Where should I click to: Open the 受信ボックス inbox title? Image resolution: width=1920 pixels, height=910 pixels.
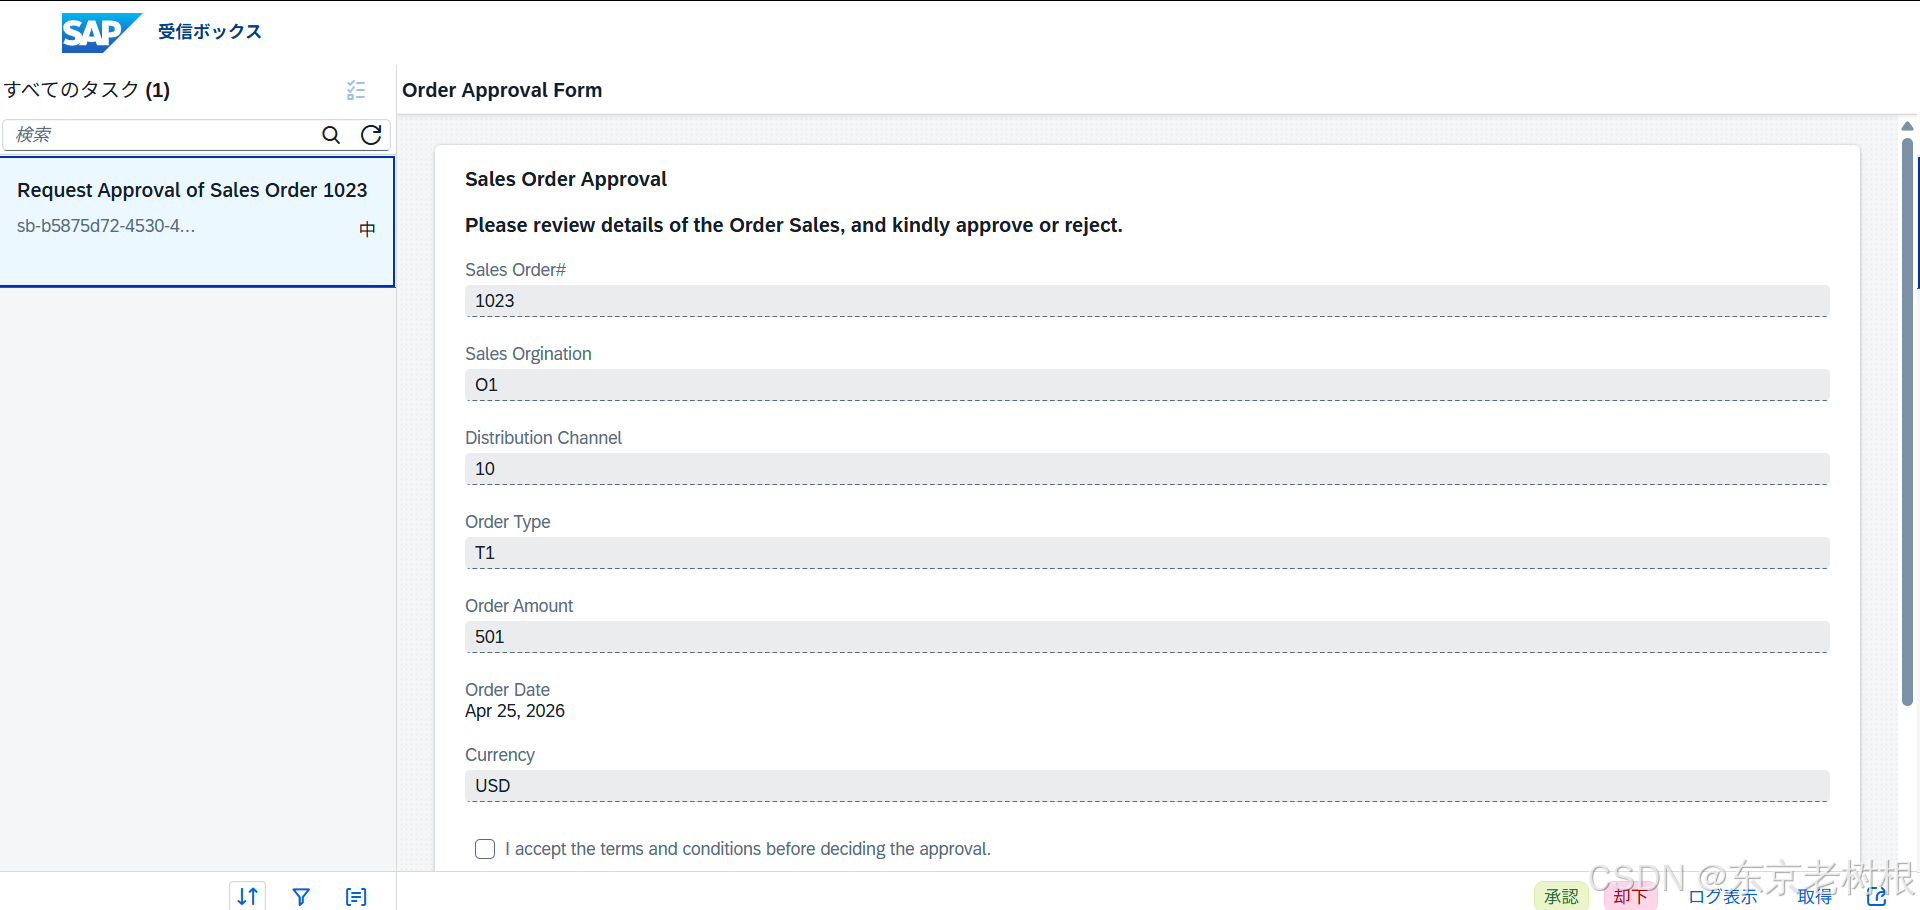click(210, 32)
